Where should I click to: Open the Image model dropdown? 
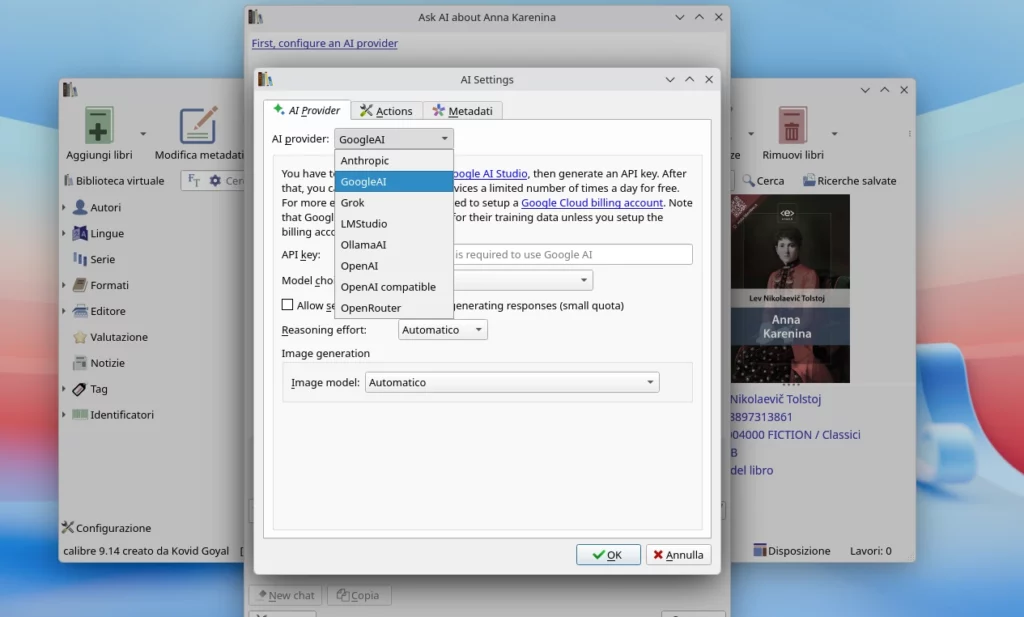click(512, 383)
